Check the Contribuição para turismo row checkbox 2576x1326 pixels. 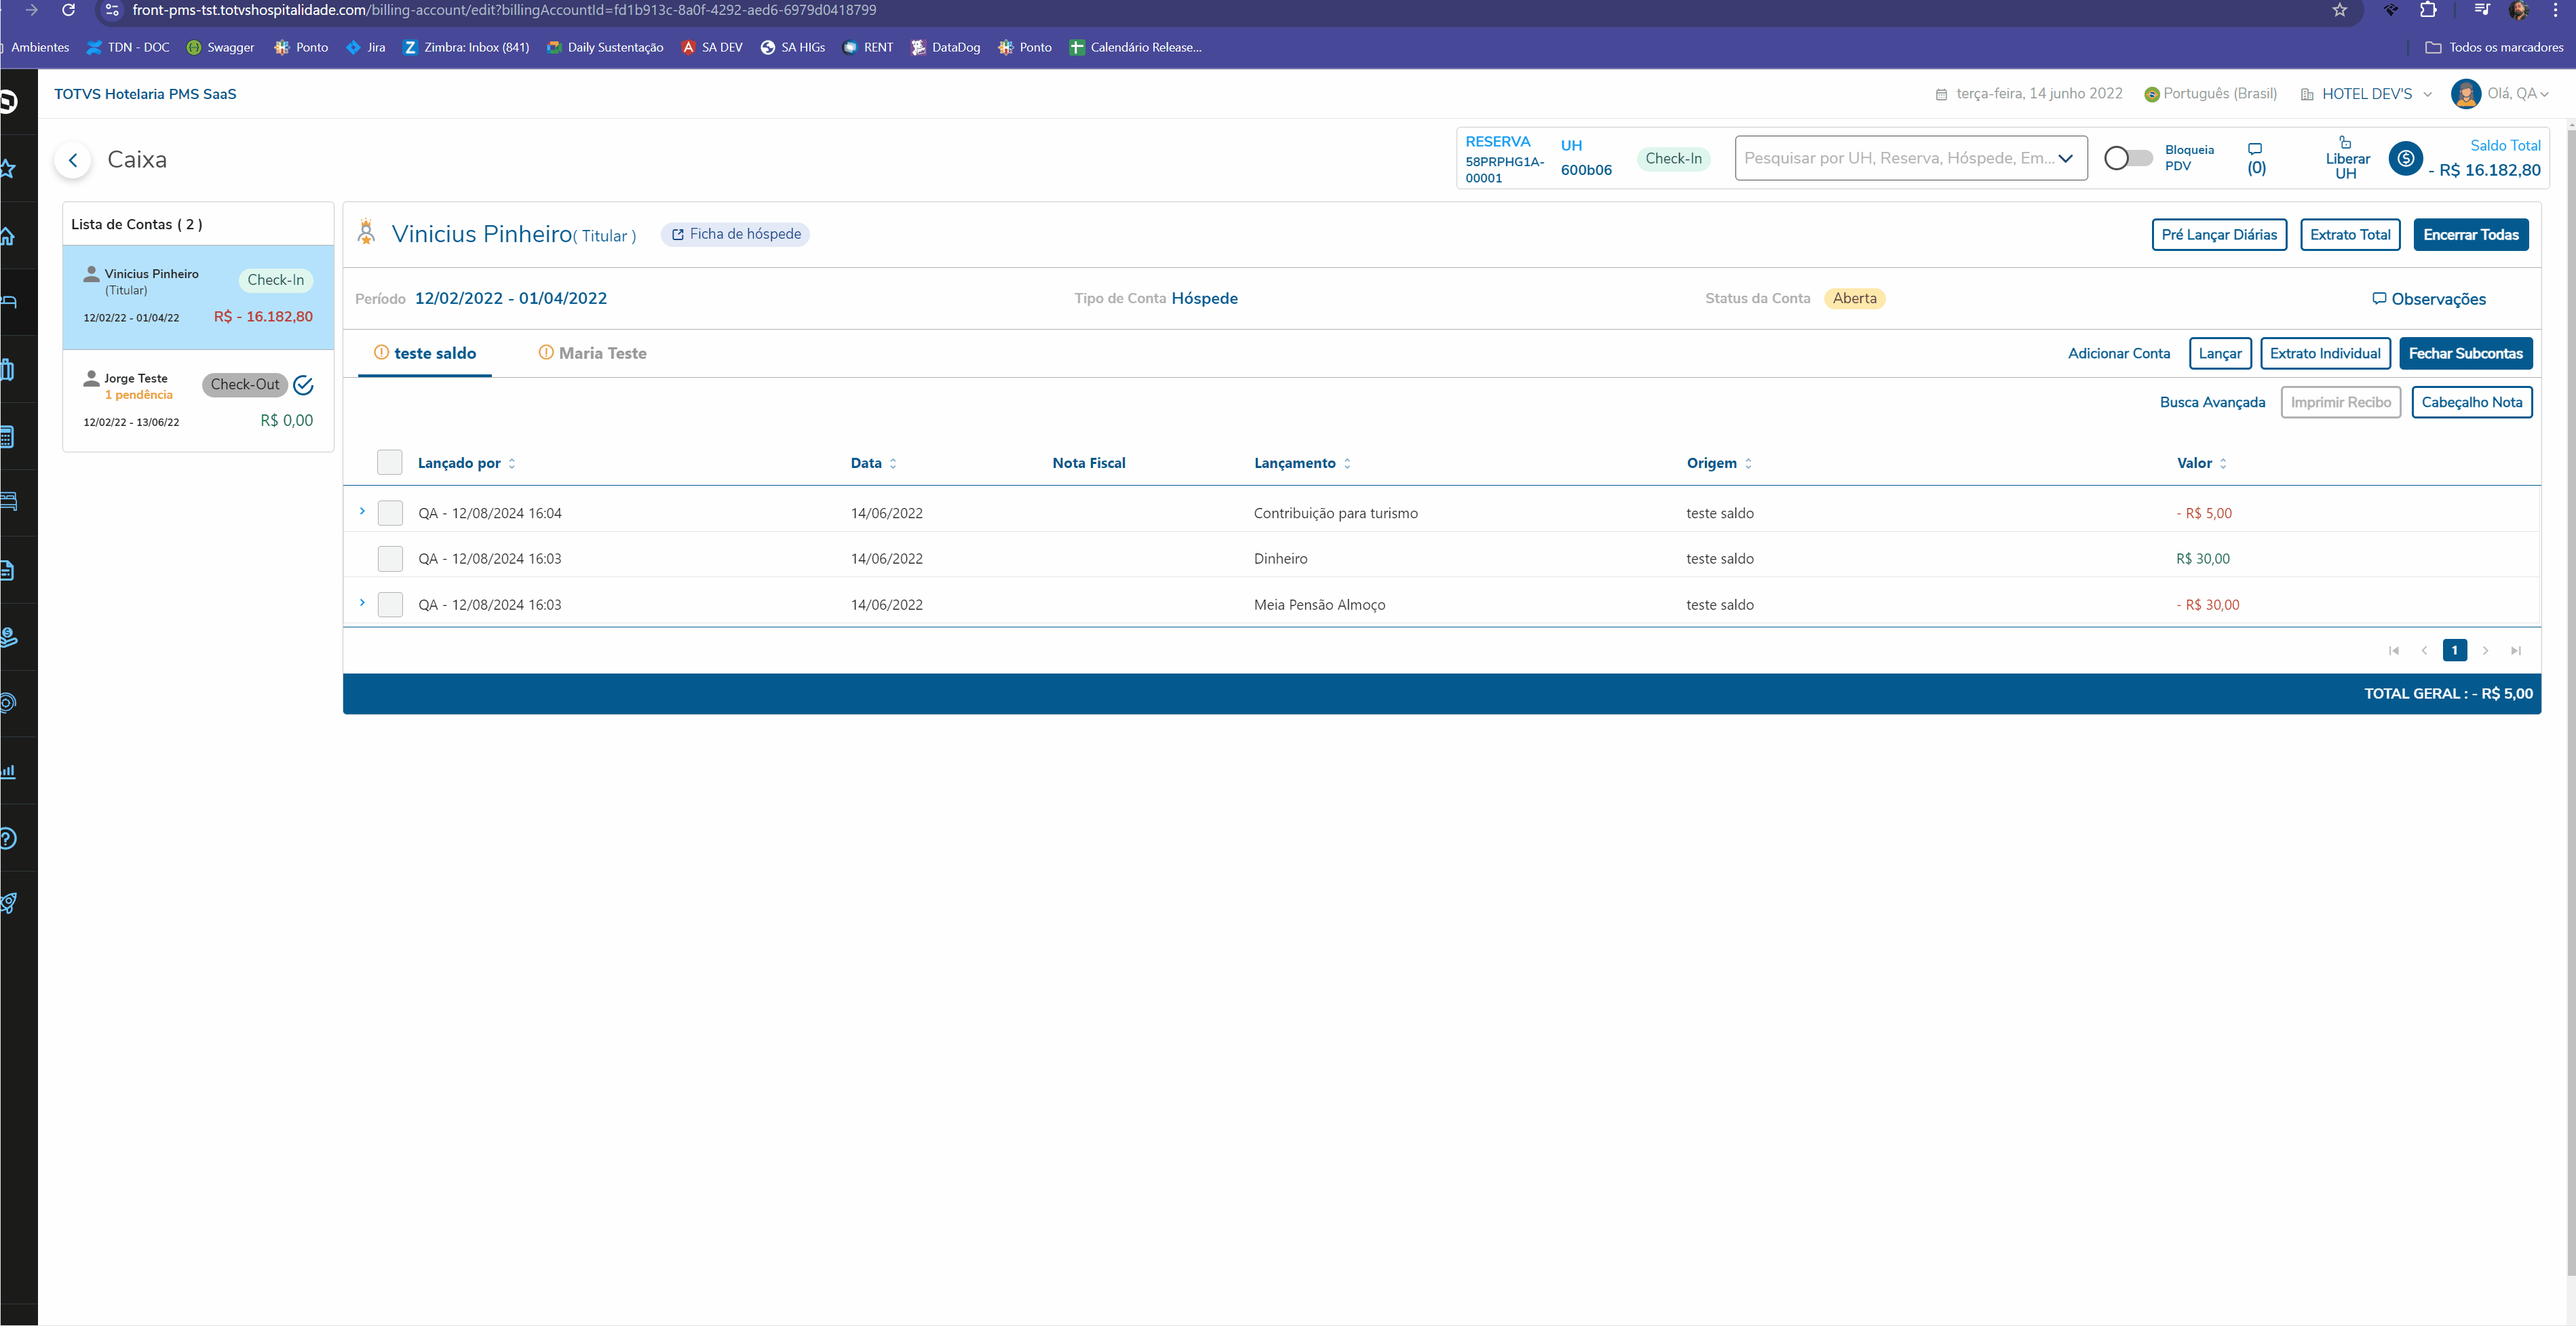pos(390,513)
